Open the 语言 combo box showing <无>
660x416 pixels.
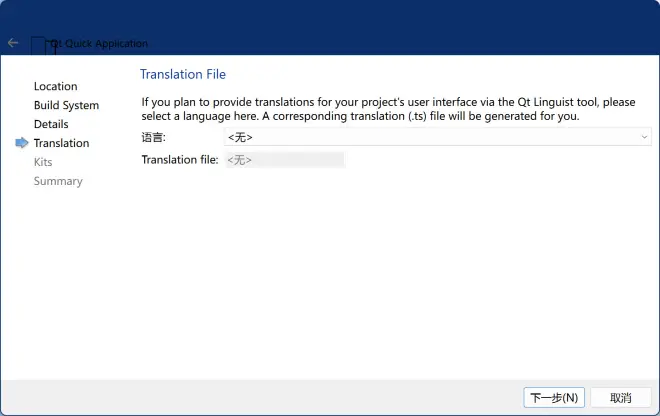(437, 137)
